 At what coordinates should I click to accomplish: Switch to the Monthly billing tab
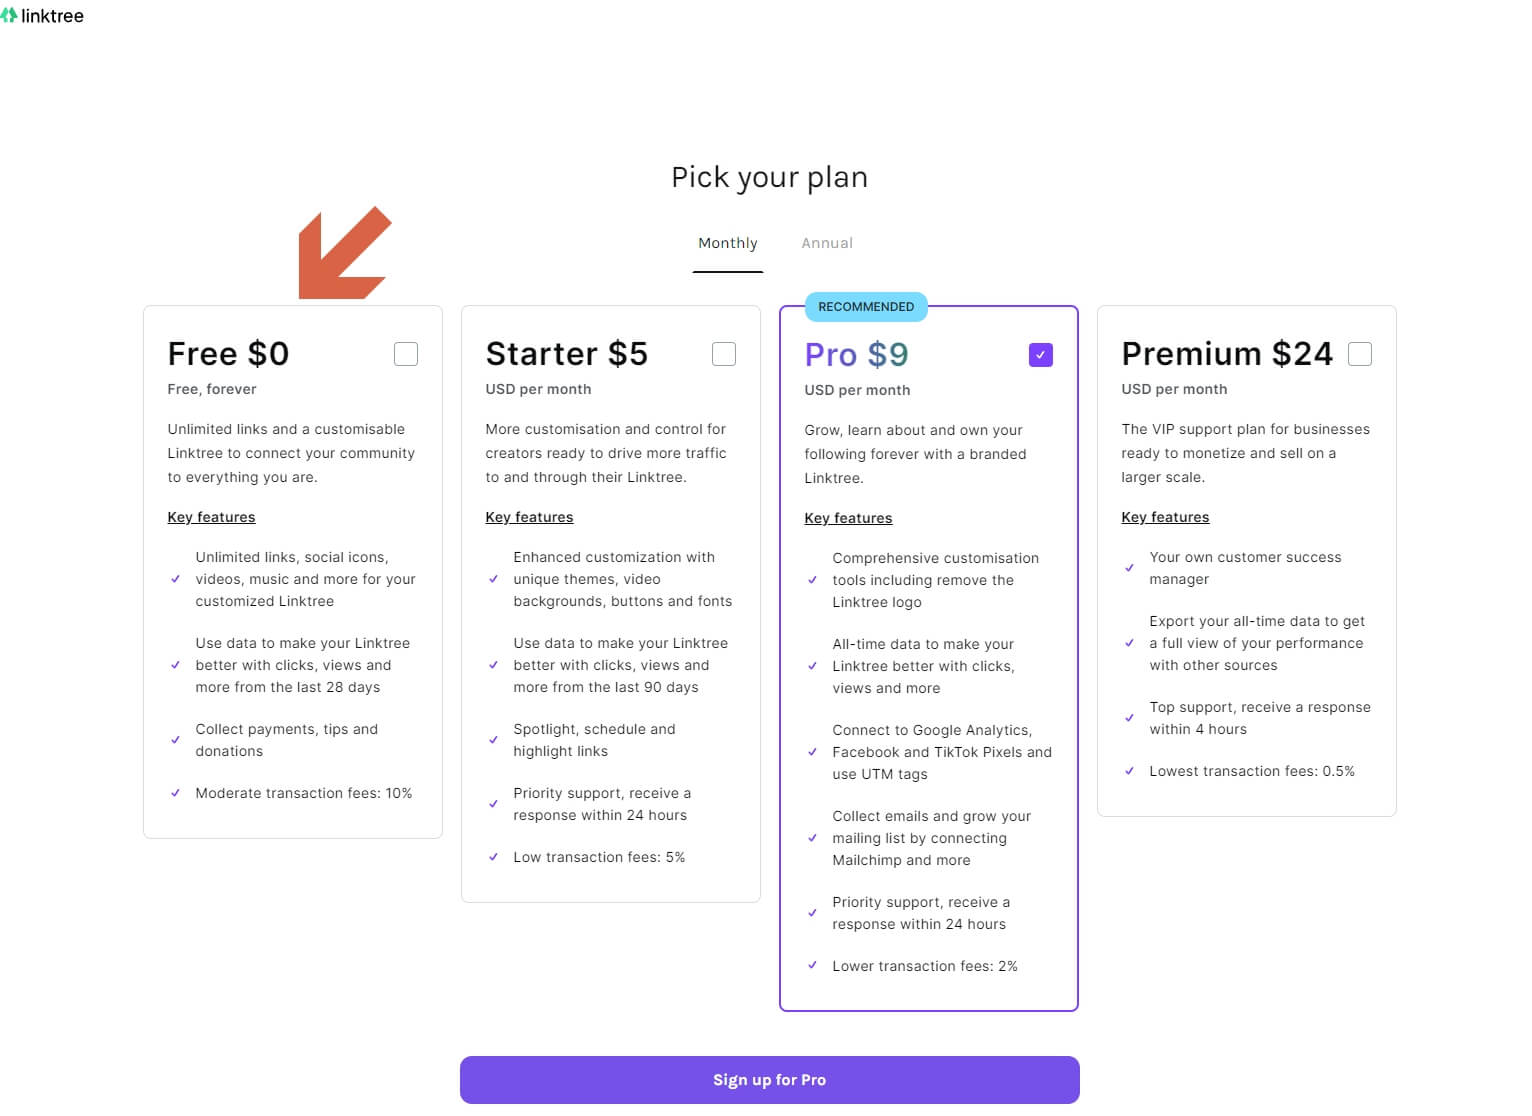[728, 243]
